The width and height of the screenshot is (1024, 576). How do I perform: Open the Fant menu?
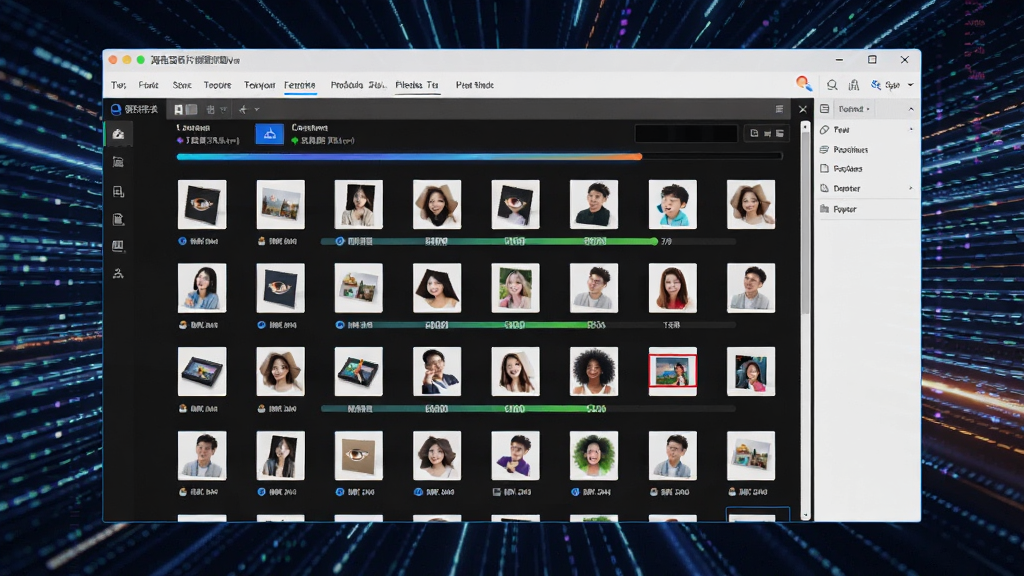coord(148,85)
